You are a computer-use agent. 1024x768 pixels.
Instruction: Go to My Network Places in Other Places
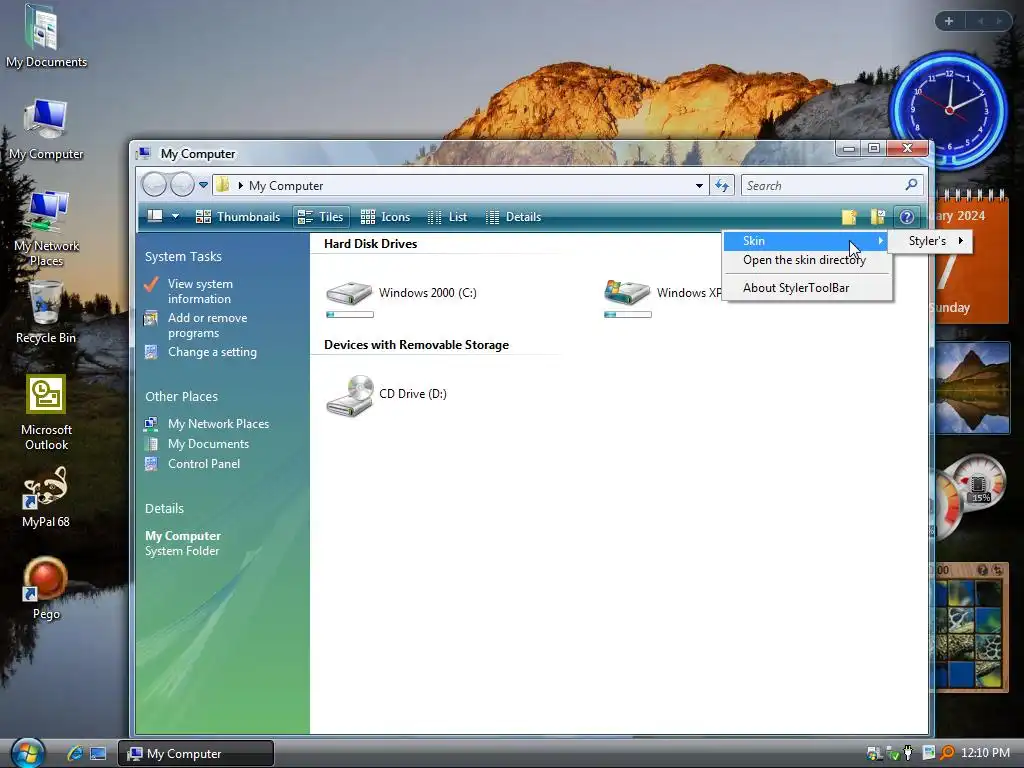[x=218, y=424]
